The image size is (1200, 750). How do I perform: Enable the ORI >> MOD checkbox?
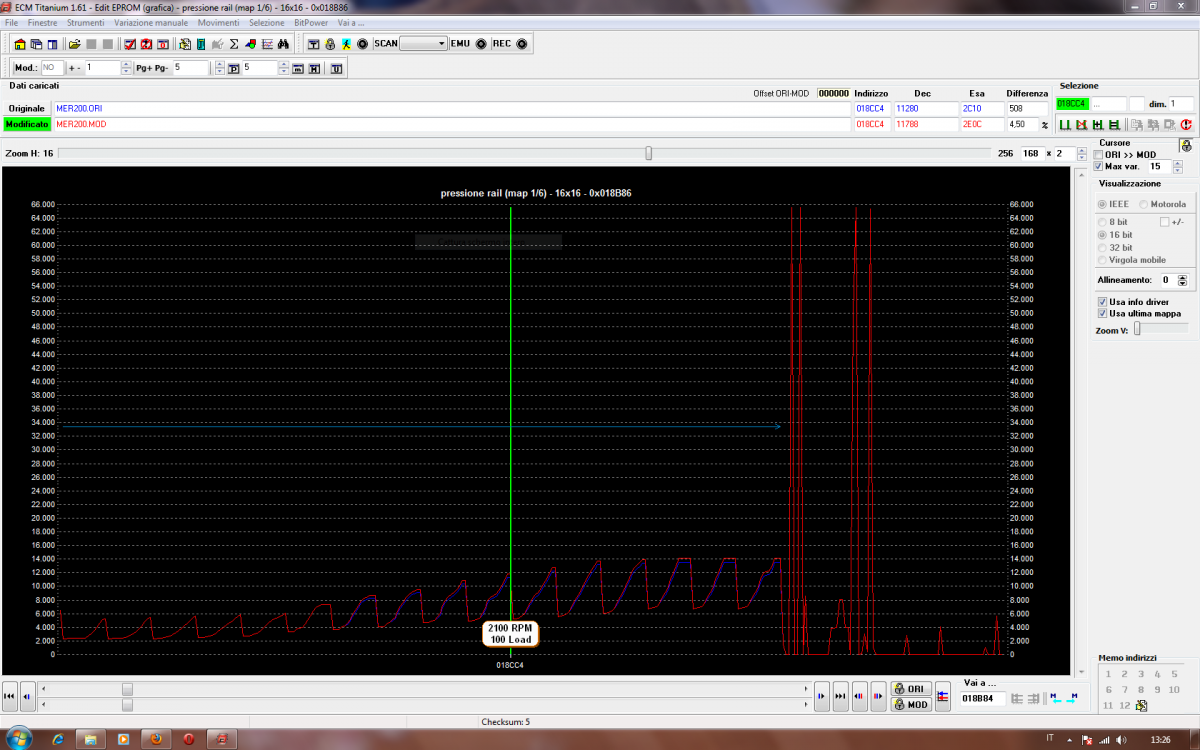pos(1099,155)
